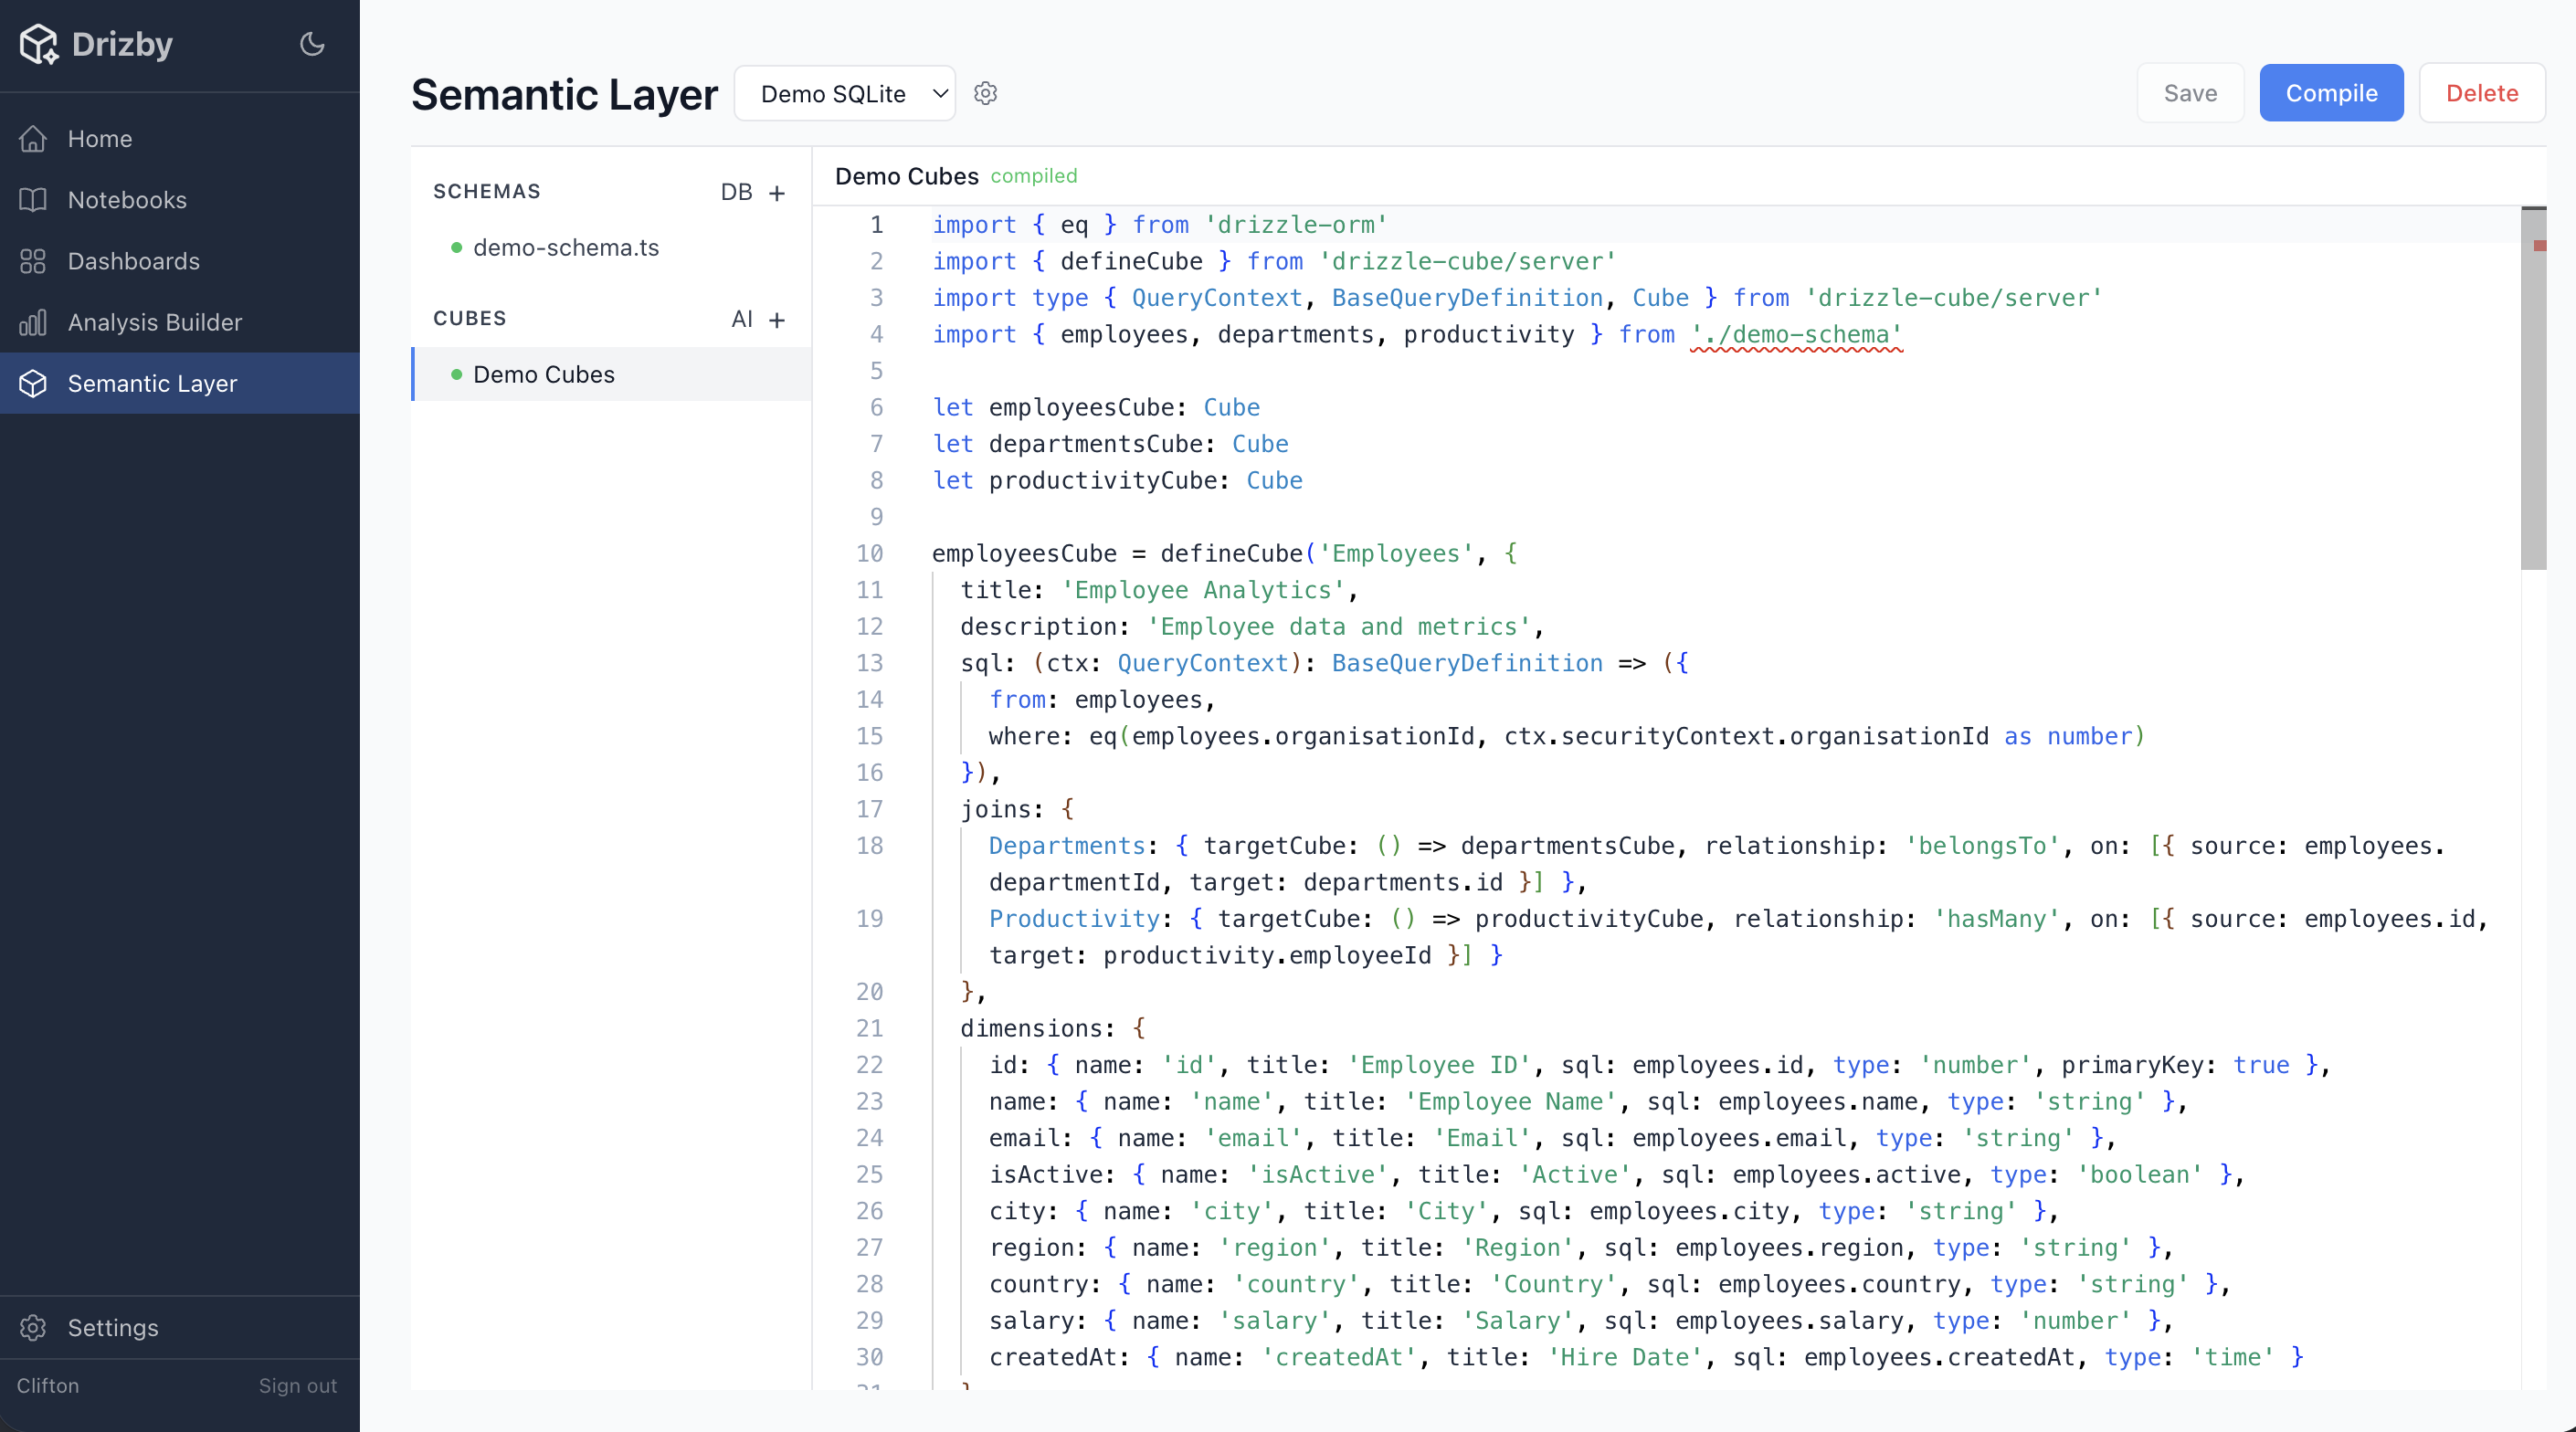Open Settings from the sidebar

click(x=112, y=1328)
